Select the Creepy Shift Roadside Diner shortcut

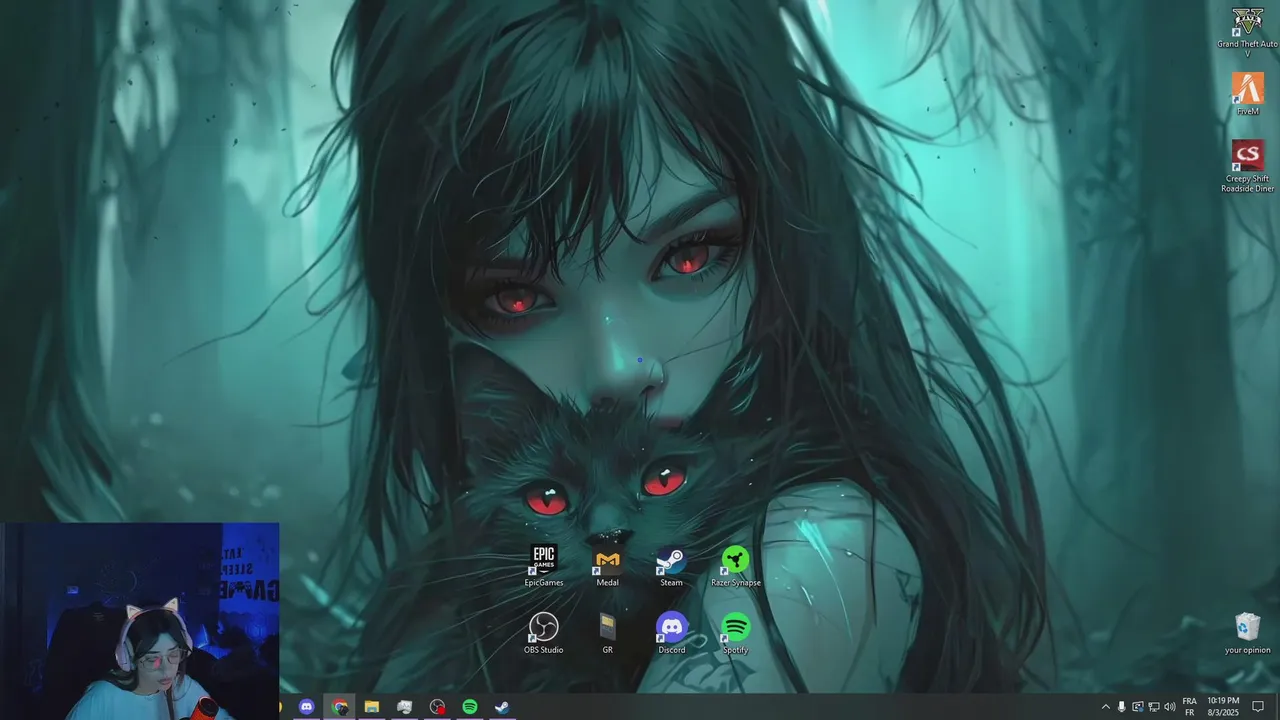coord(1247,166)
